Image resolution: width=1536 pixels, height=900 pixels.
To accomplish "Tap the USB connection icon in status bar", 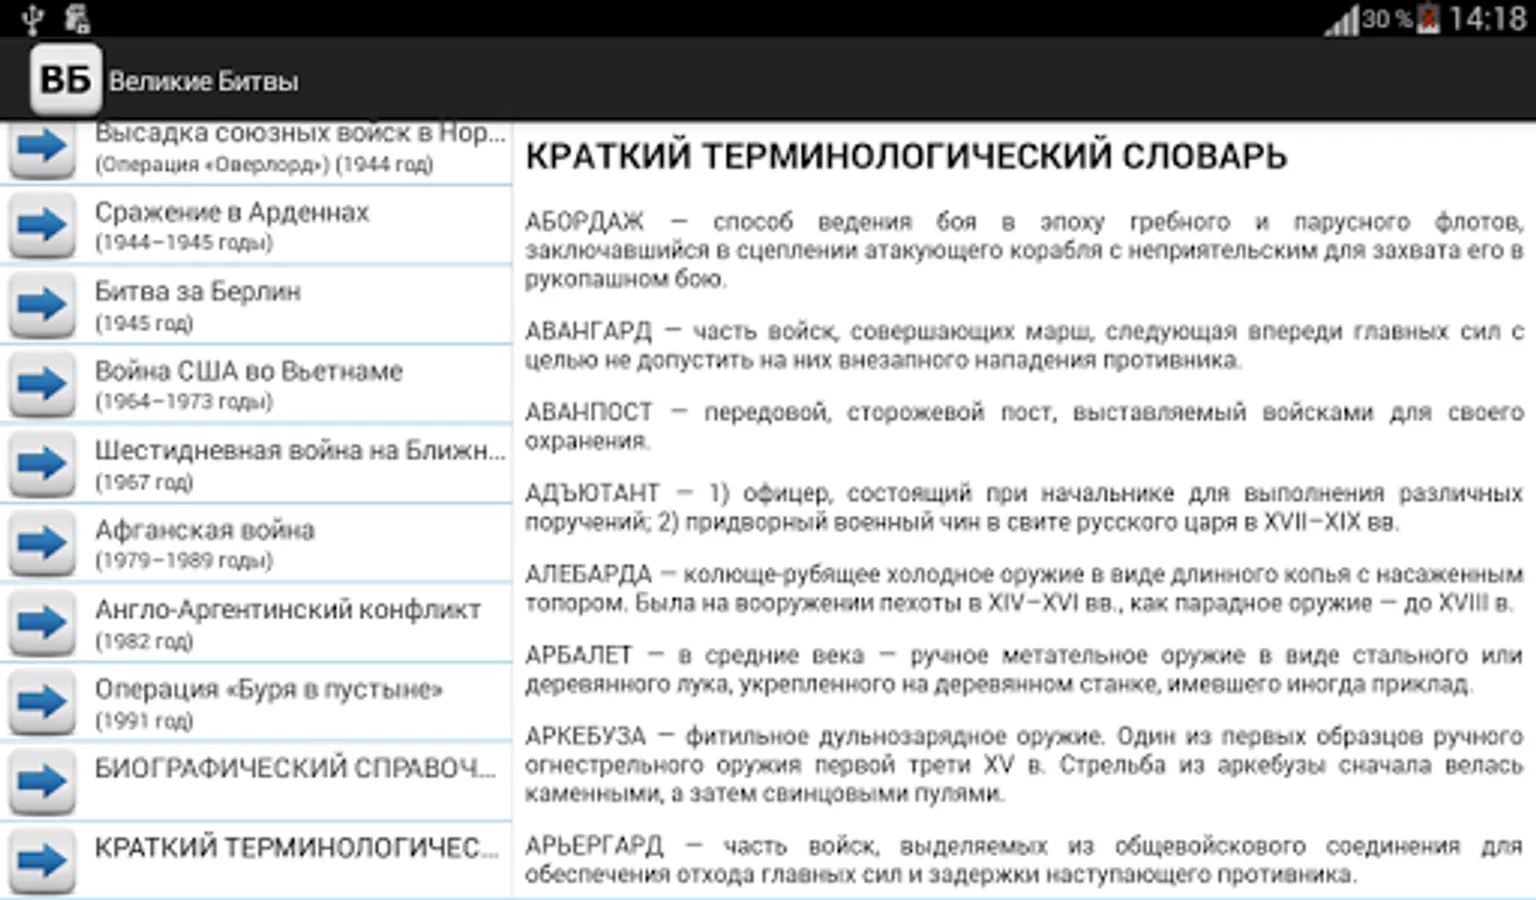I will click(32, 18).
